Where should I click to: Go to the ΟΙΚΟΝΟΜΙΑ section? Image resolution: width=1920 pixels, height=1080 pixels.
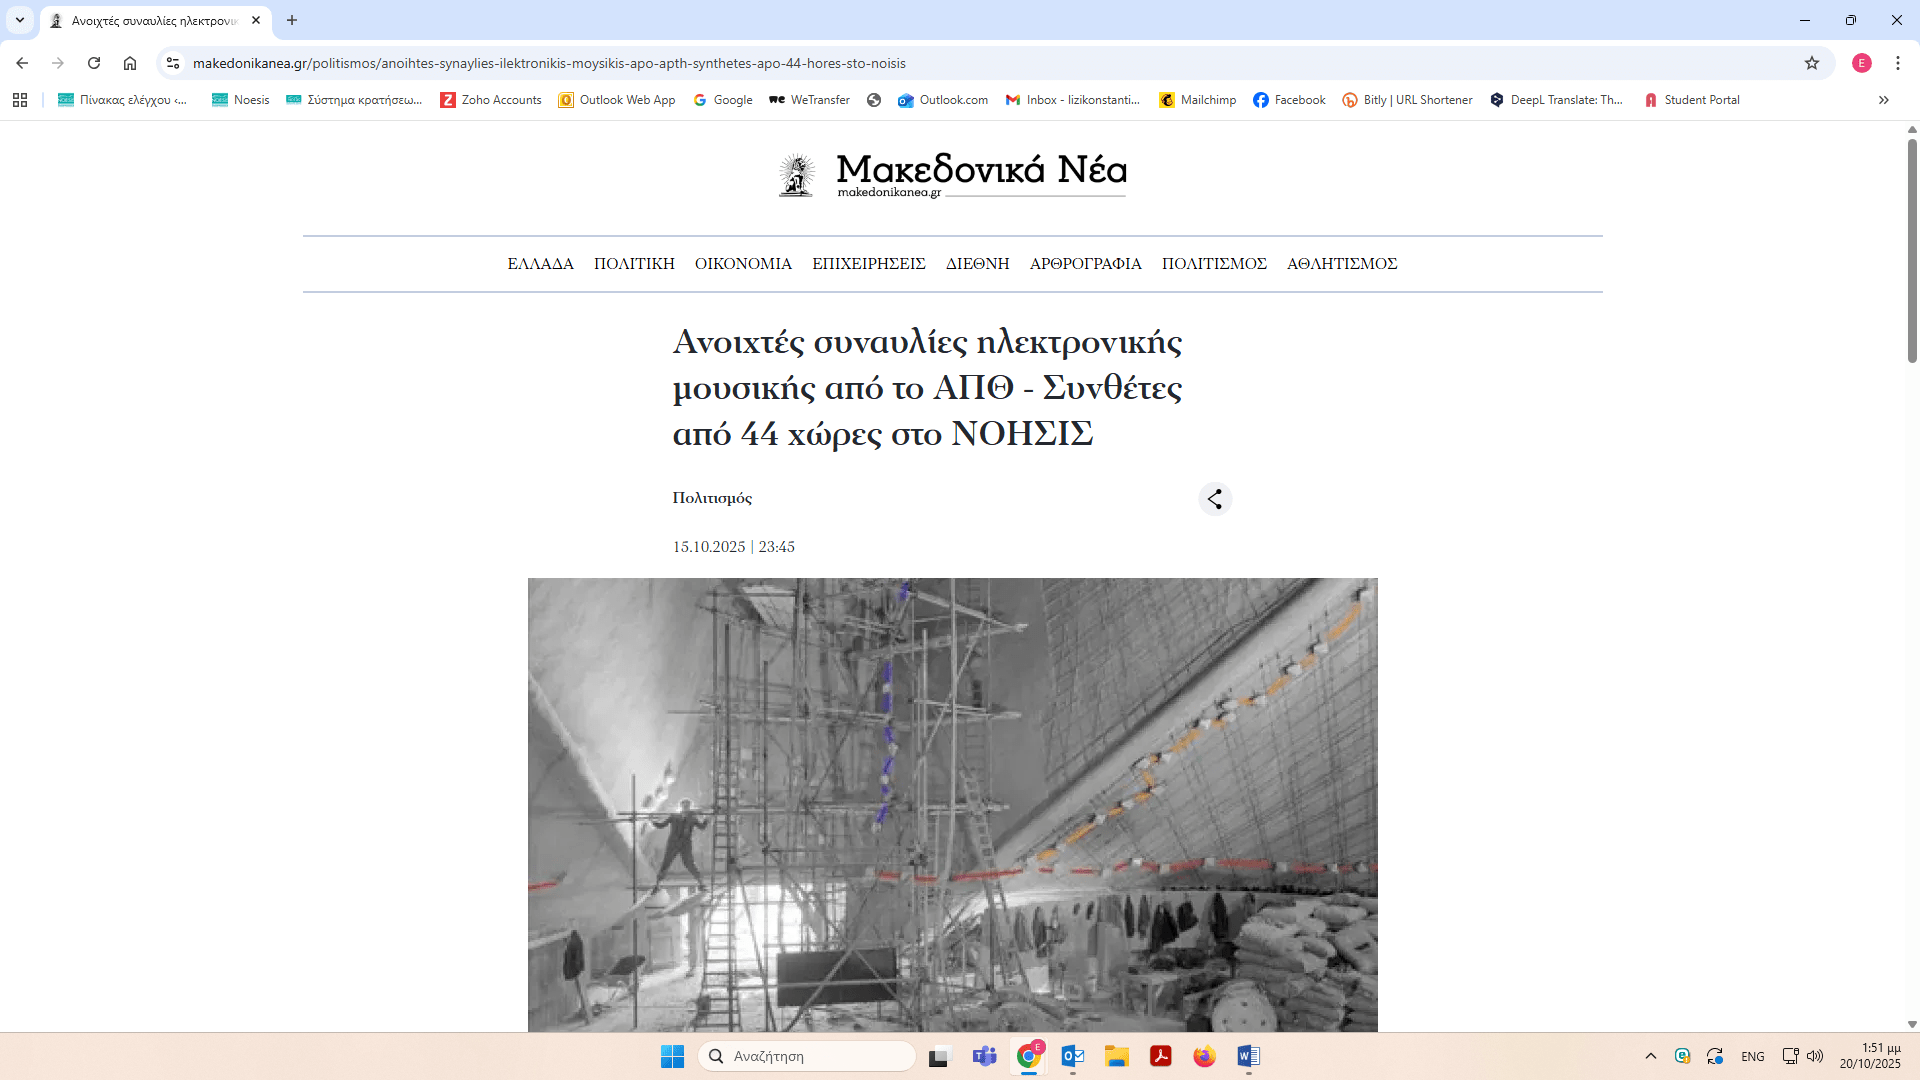coord(743,264)
